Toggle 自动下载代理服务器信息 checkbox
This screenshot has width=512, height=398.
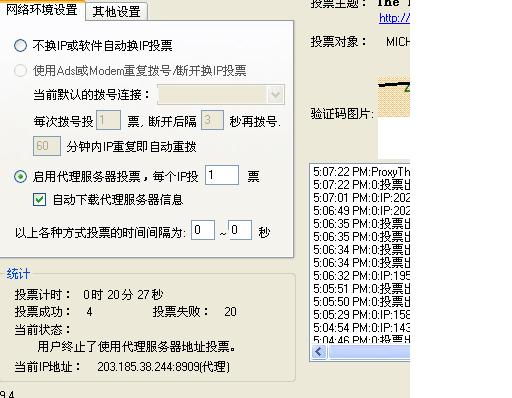coord(39,200)
